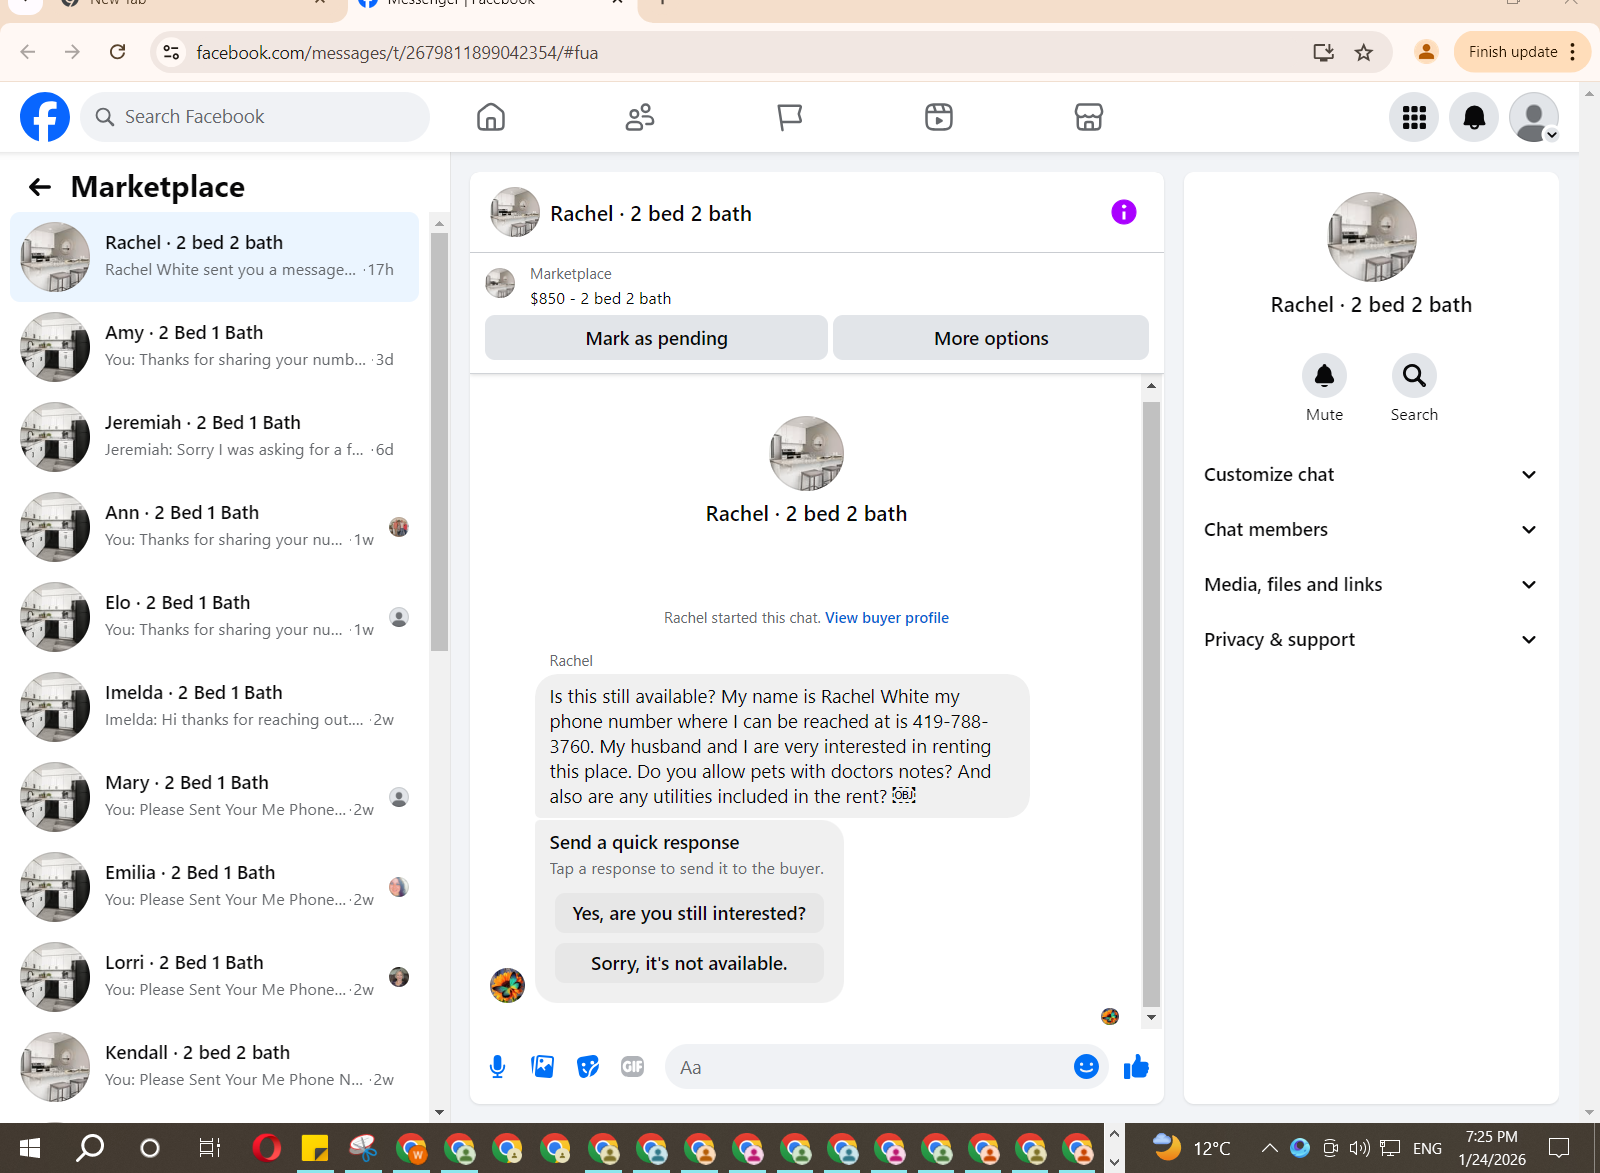Open view site information icon
This screenshot has height=1173, width=1600.
[x=172, y=52]
